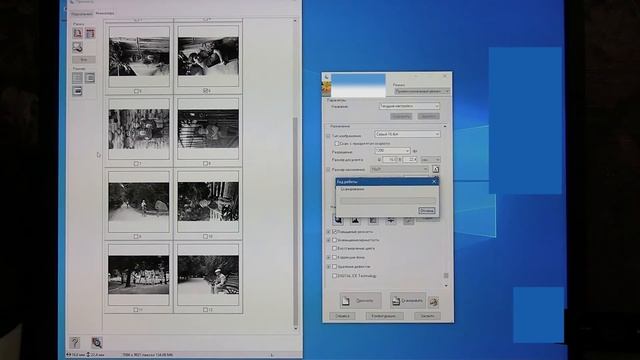Click the auto-locate marquee icon in preview toolbar
The width and height of the screenshot is (640, 360).
[x=78, y=33]
